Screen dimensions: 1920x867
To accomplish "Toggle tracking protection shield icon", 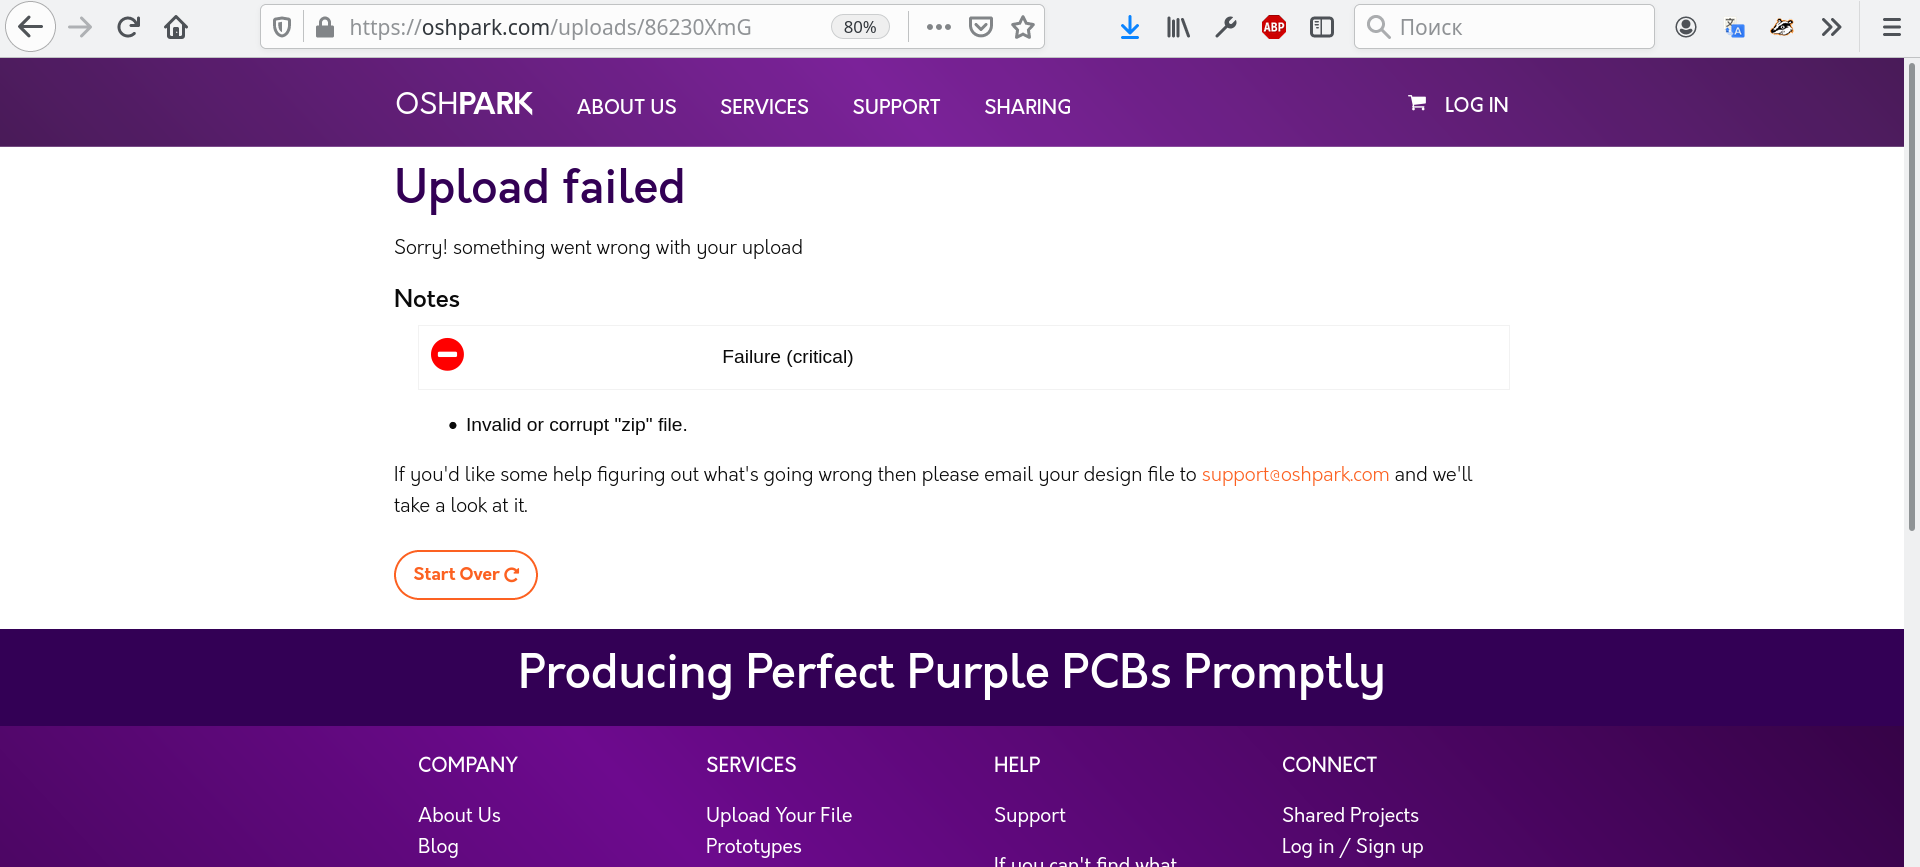I will 282,27.
